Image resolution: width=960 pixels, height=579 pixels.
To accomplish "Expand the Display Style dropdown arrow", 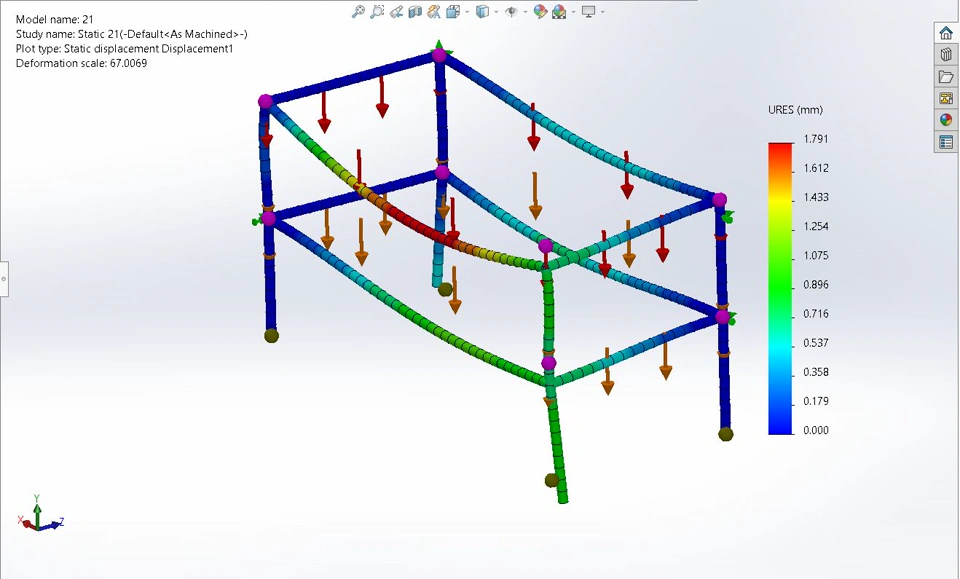I will point(496,12).
